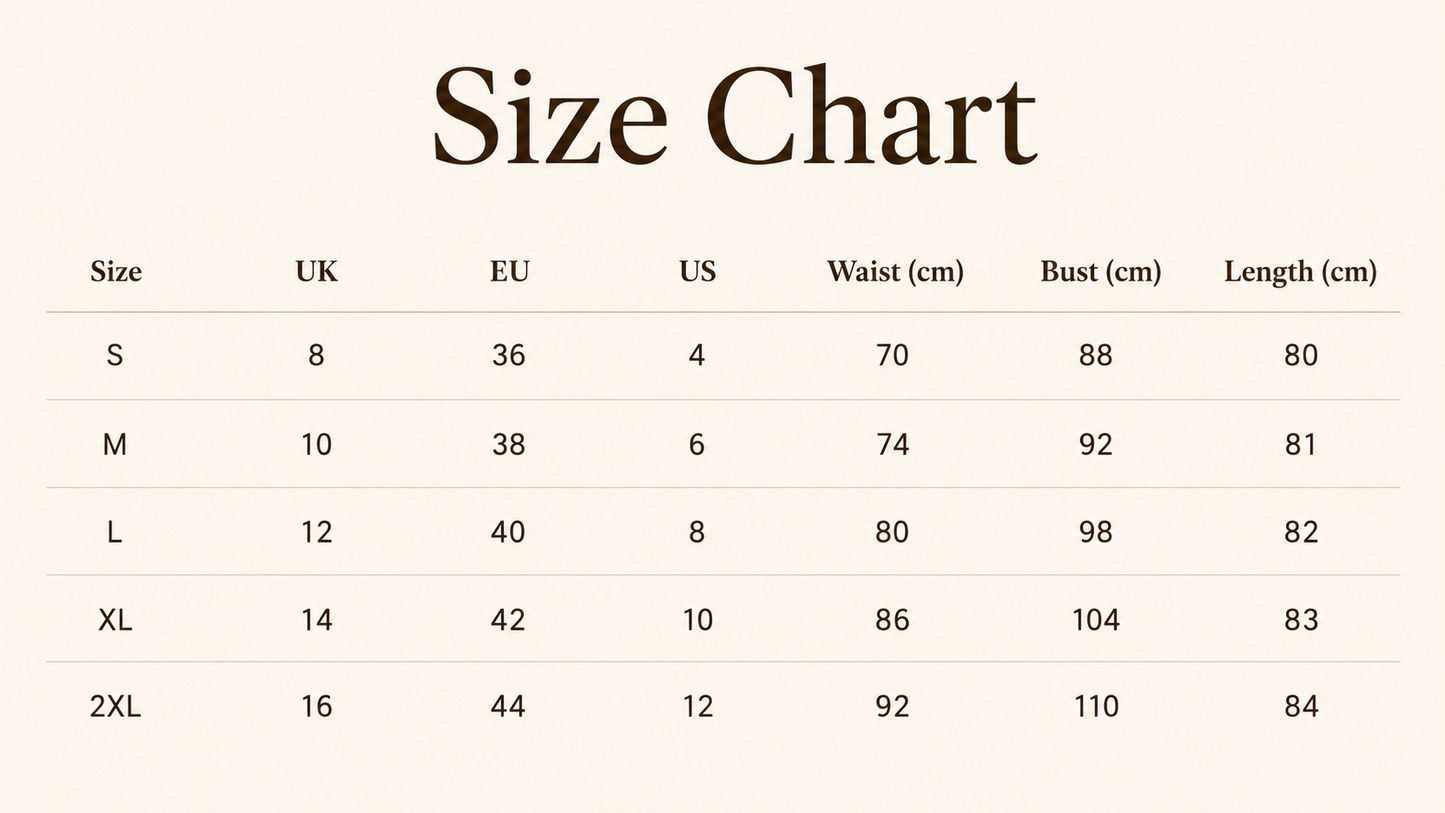Select length value 84 cell
Screen dimensions: 1445x813
(x=1301, y=707)
